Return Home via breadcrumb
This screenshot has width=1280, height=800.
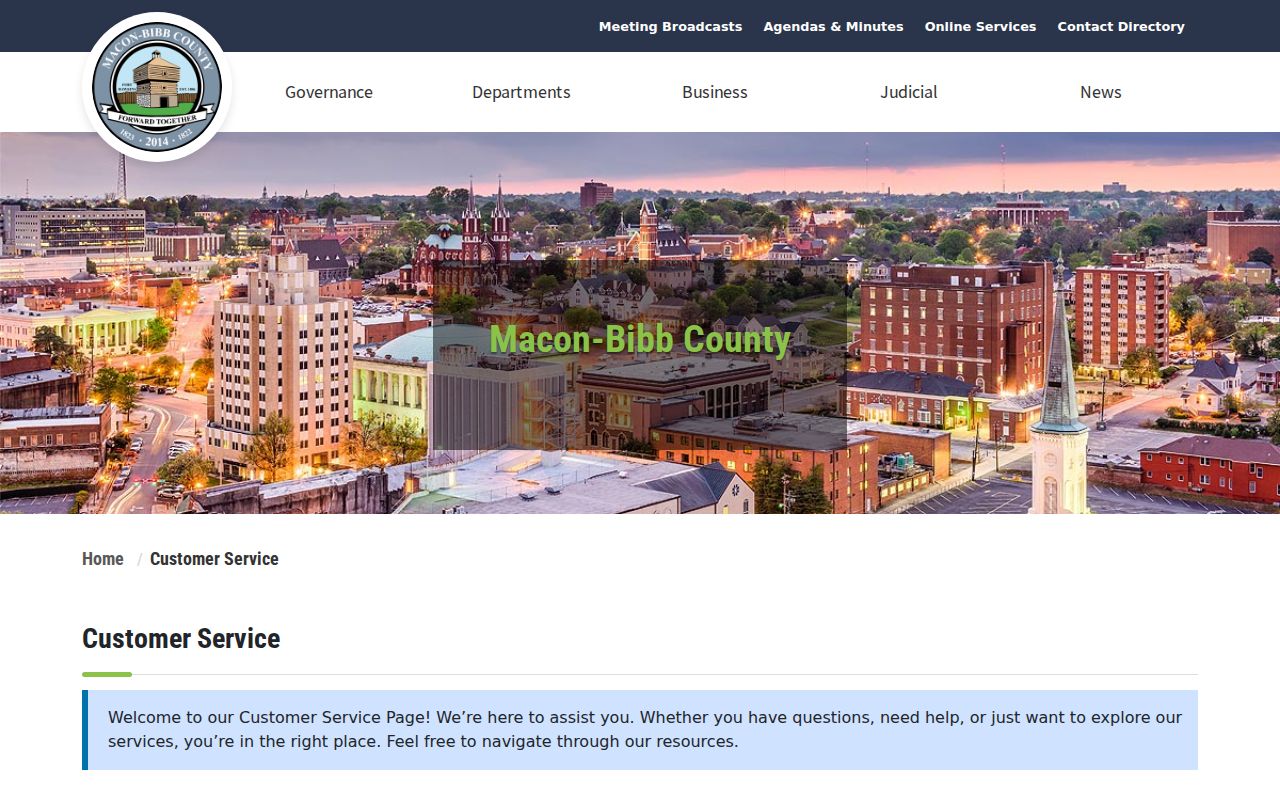coord(103,559)
